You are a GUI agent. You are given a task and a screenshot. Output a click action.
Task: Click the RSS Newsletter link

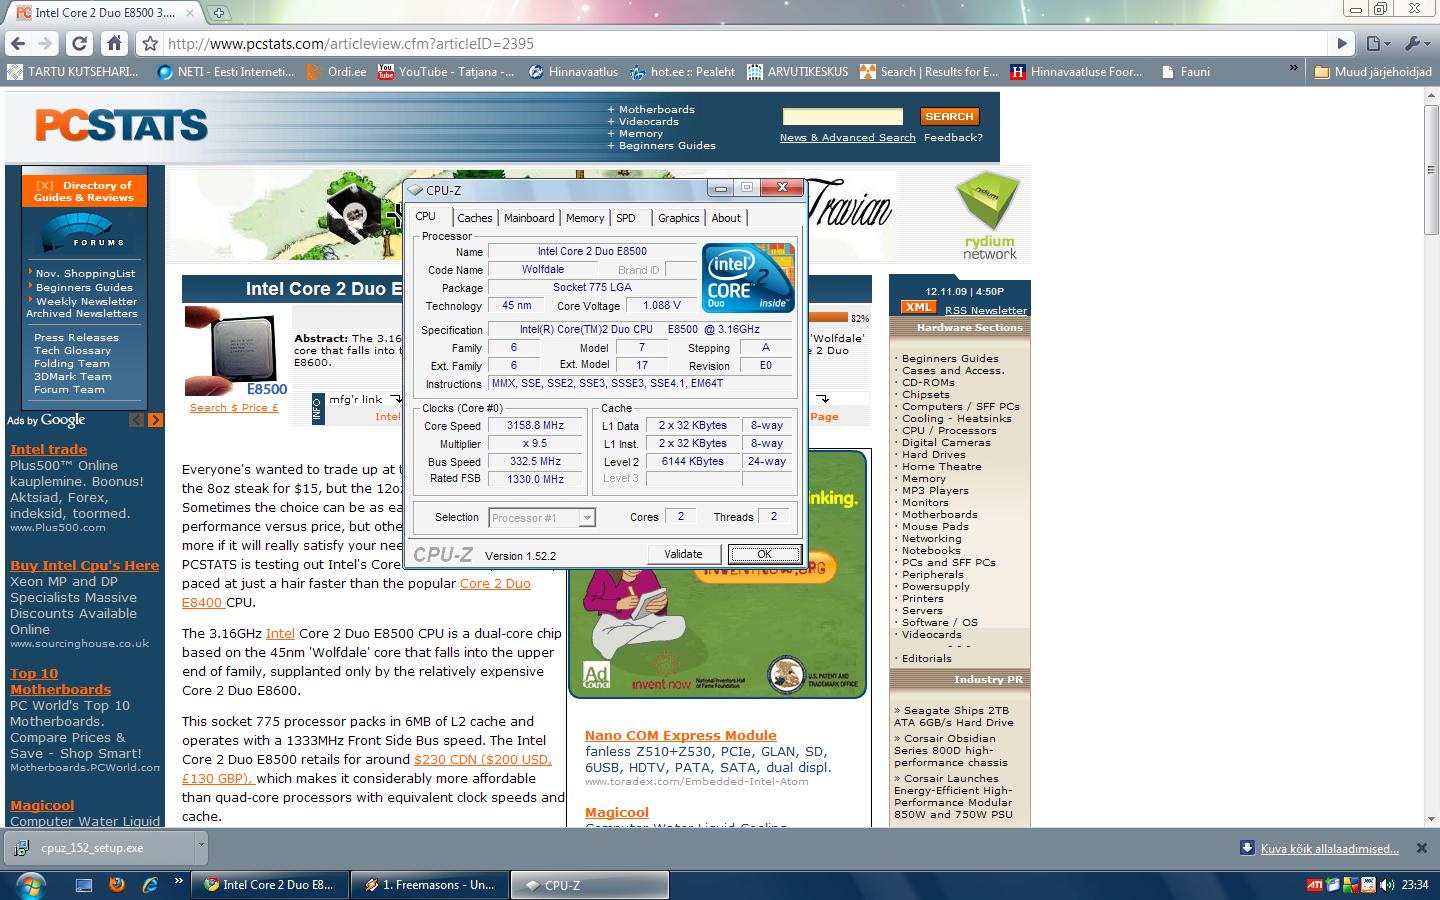click(x=986, y=310)
